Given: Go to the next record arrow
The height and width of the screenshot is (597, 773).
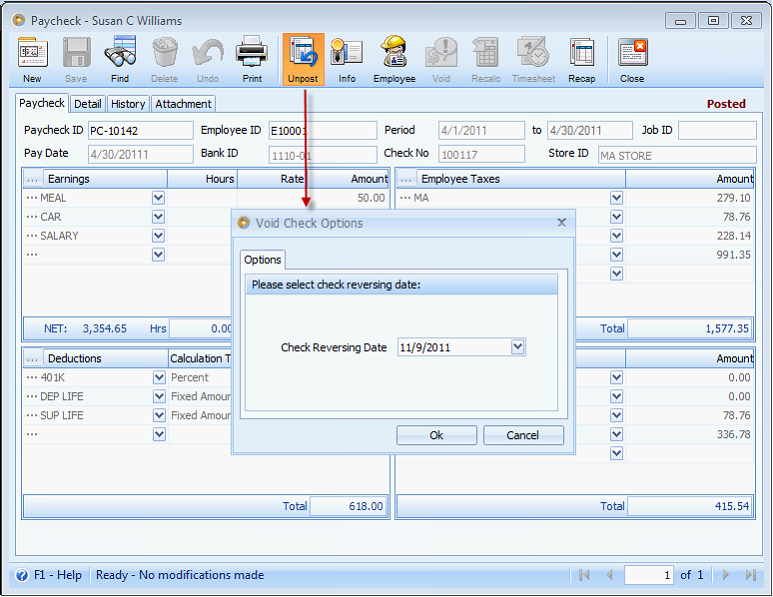Looking at the screenshot, I should 726,575.
